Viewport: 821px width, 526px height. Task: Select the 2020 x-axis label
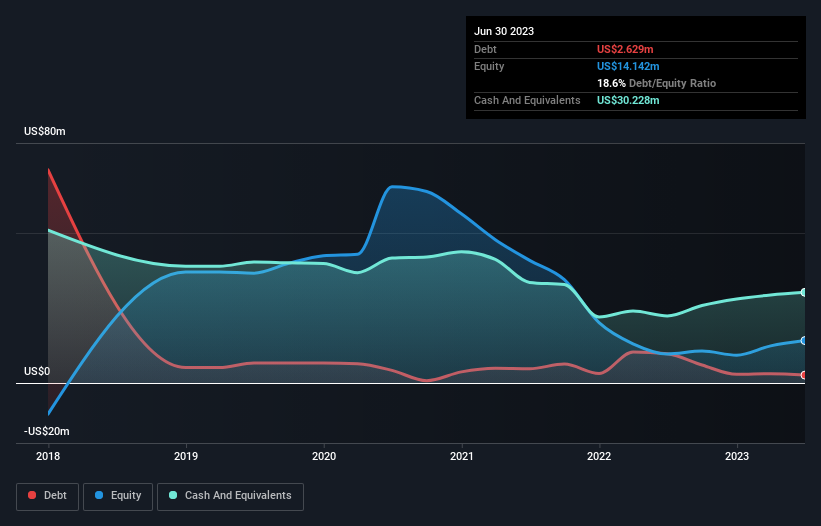[x=324, y=456]
